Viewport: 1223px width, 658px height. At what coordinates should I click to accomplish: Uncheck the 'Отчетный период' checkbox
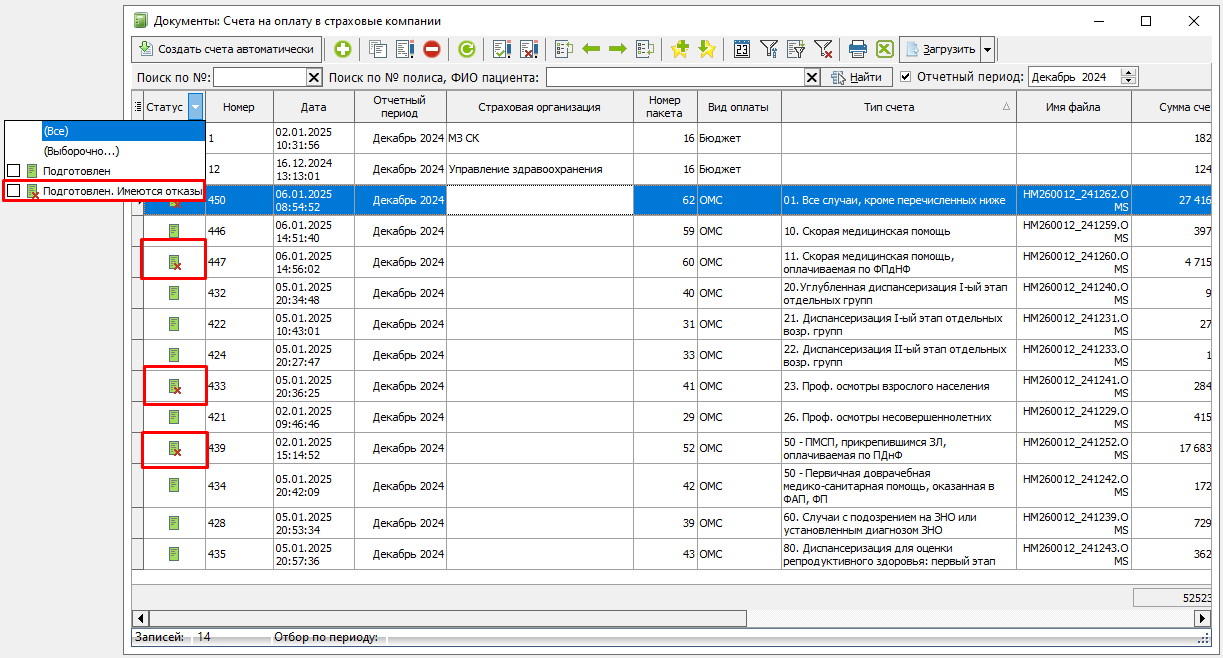906,77
